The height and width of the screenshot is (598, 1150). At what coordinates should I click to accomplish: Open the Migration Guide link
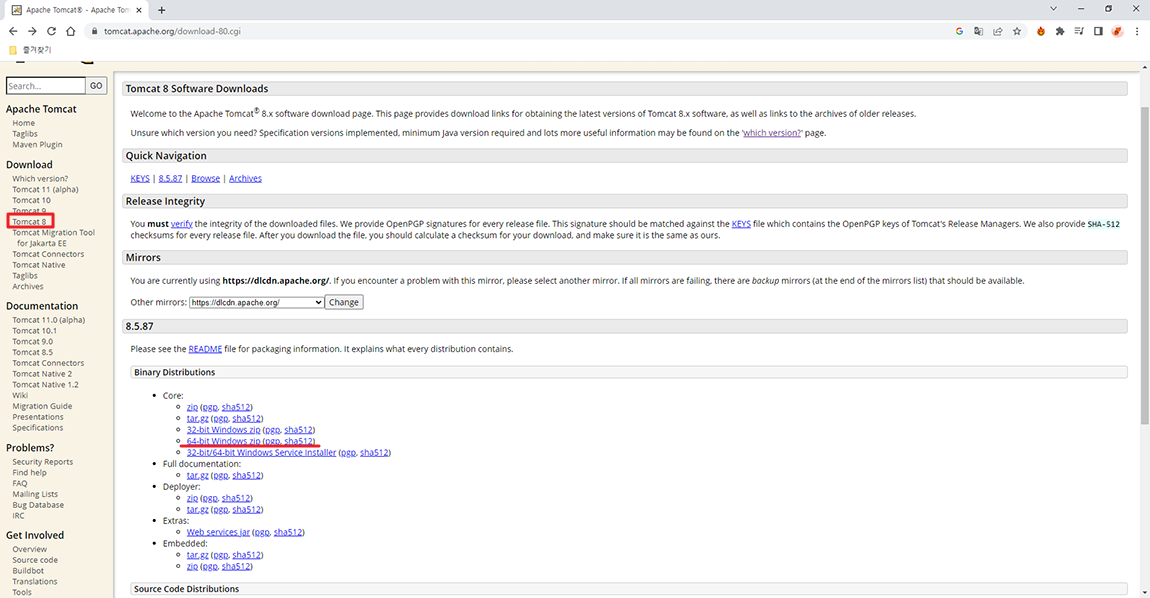coord(43,406)
